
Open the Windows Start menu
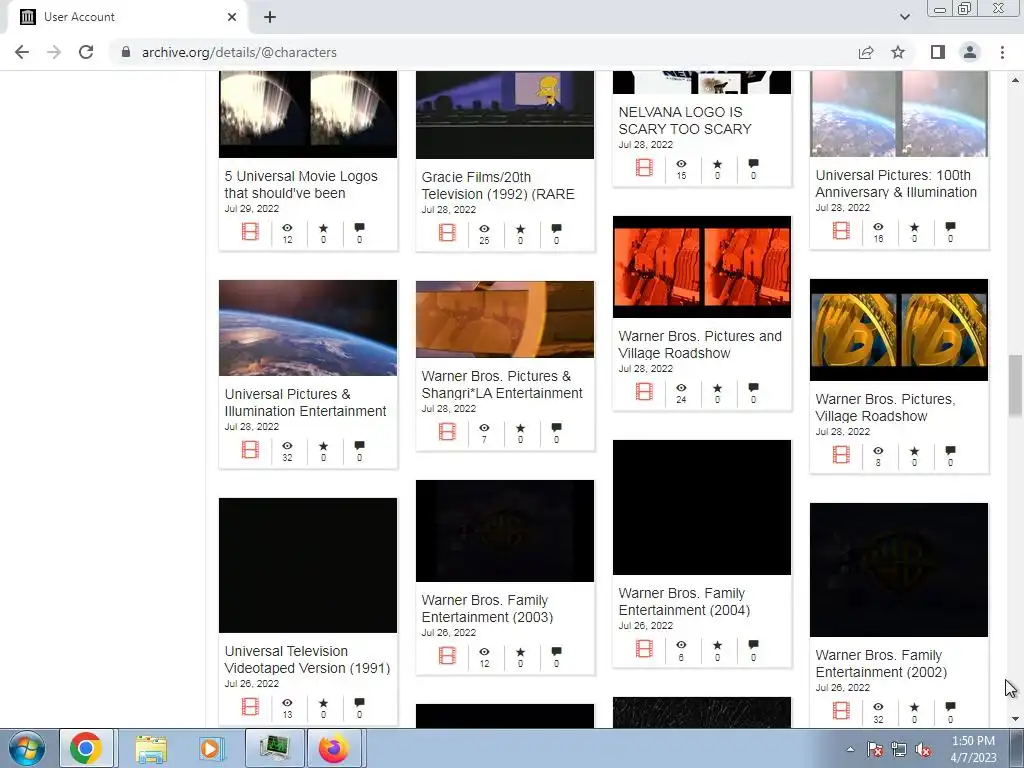[26, 748]
